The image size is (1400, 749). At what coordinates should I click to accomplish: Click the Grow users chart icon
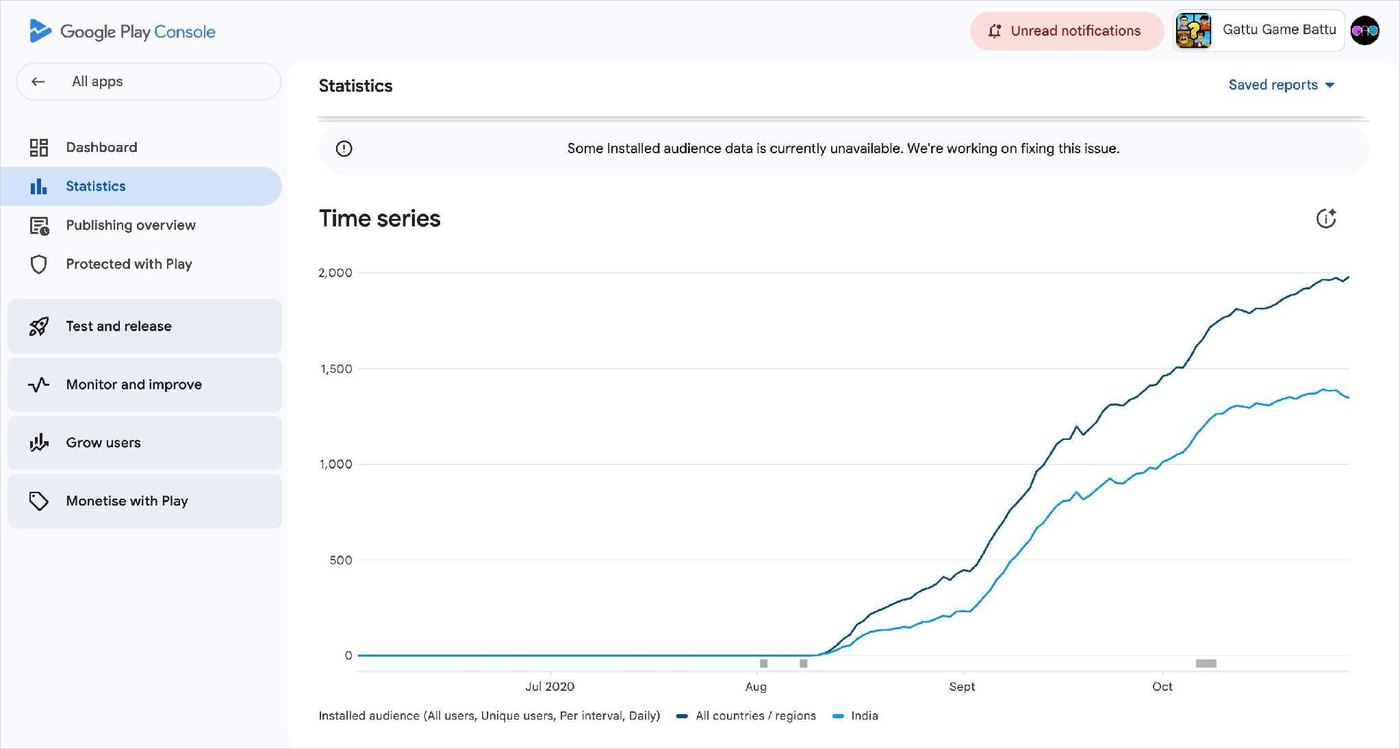pyautogui.click(x=39, y=443)
